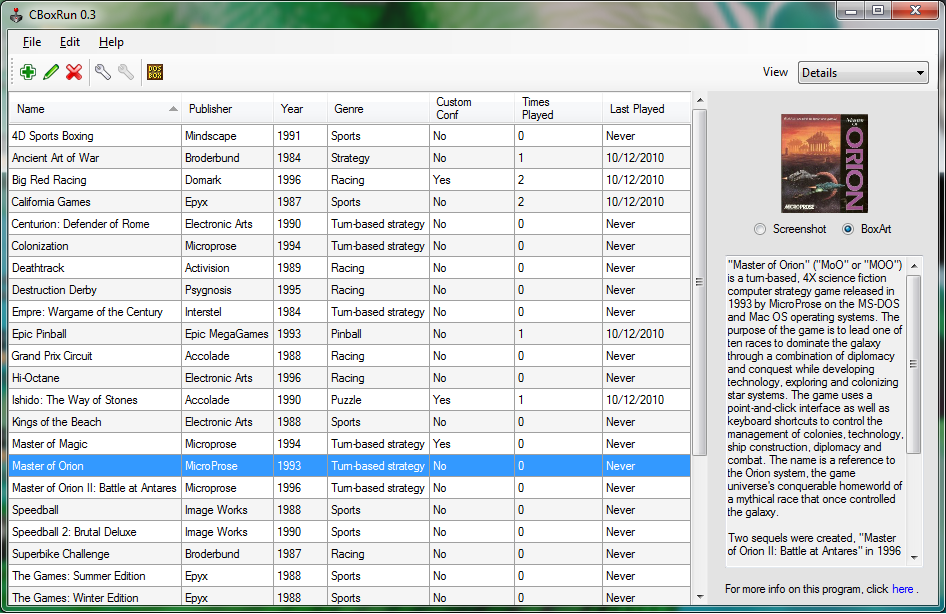This screenshot has height=614, width=946.
Task: Click the 'here' link for more info
Action: pos(902,589)
